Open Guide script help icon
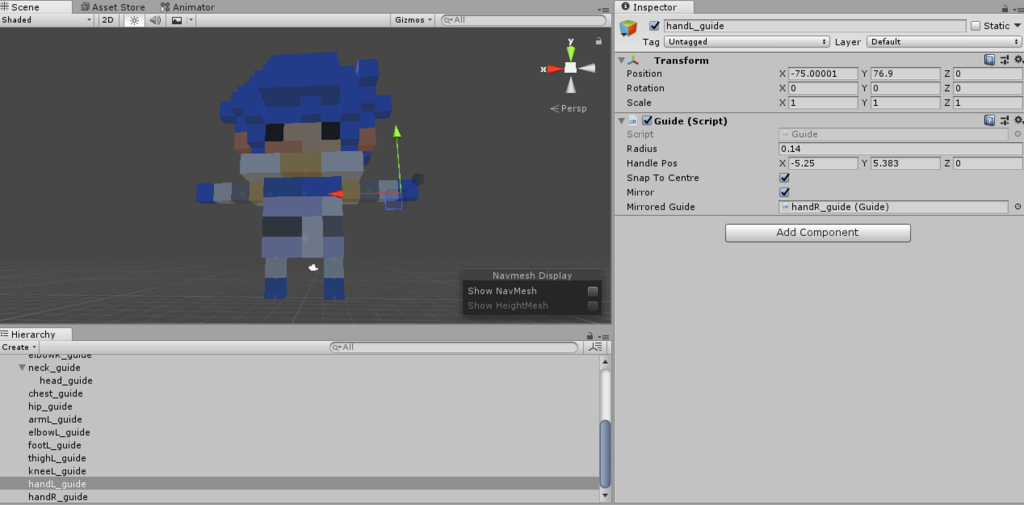This screenshot has height=505, width=1024. tap(989, 121)
